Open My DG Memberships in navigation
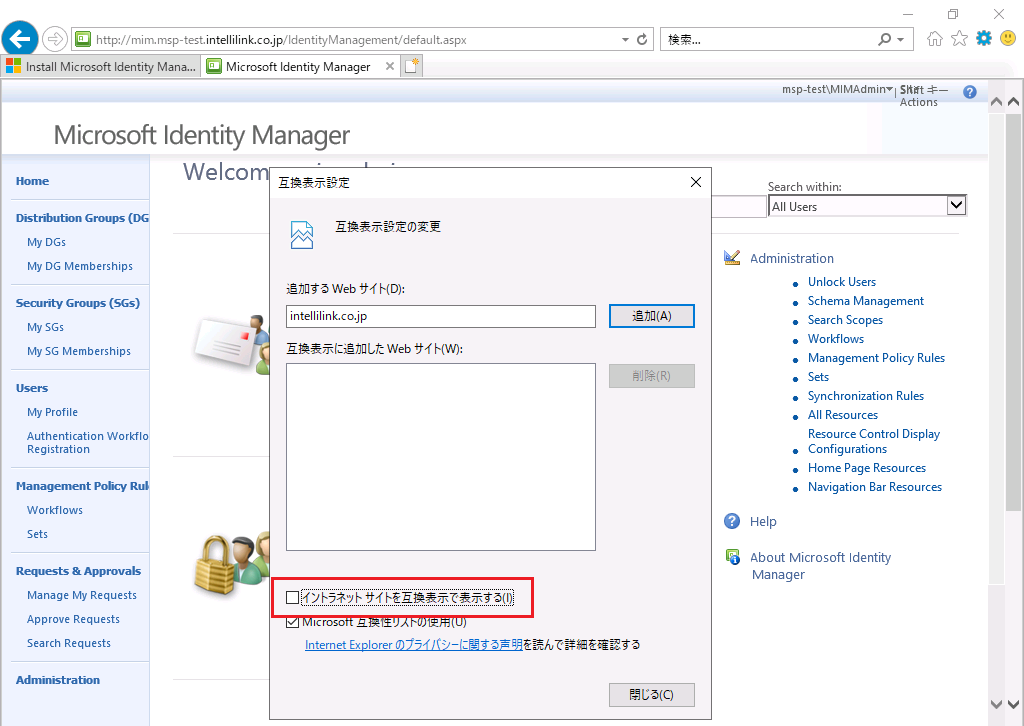Viewport: 1024px width, 726px height. 80,266
